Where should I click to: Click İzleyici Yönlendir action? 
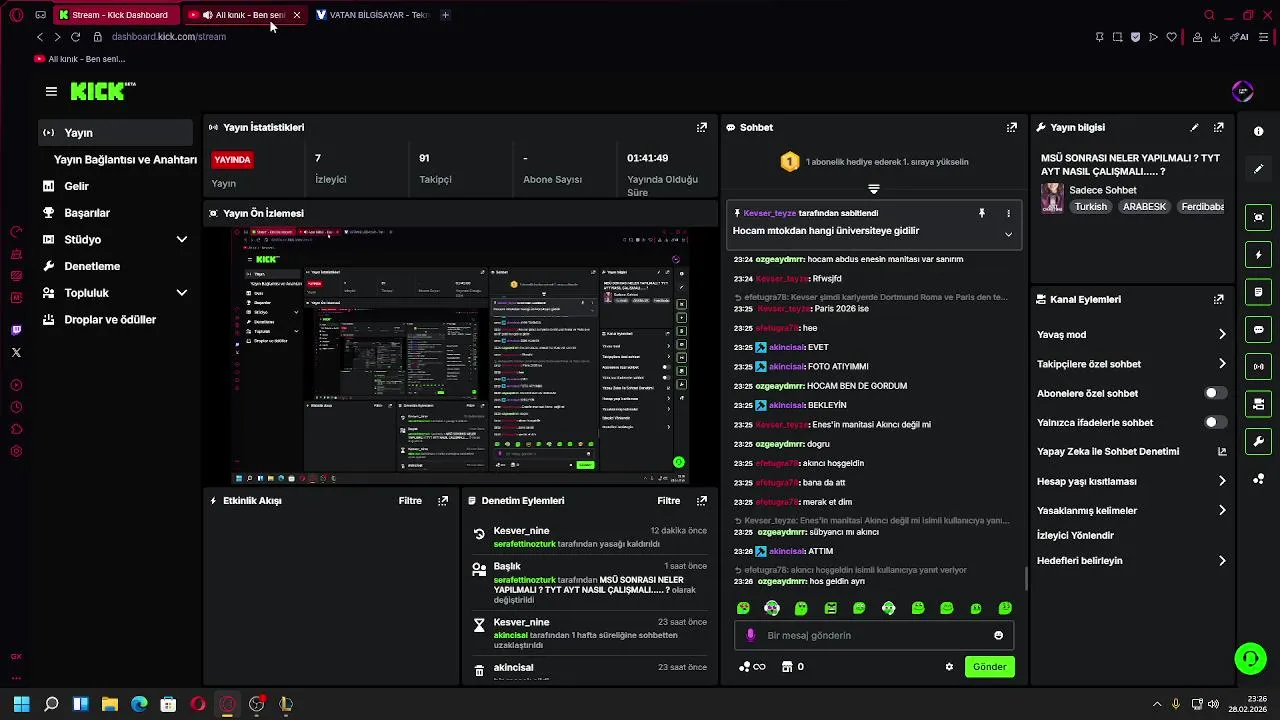coord(1075,535)
